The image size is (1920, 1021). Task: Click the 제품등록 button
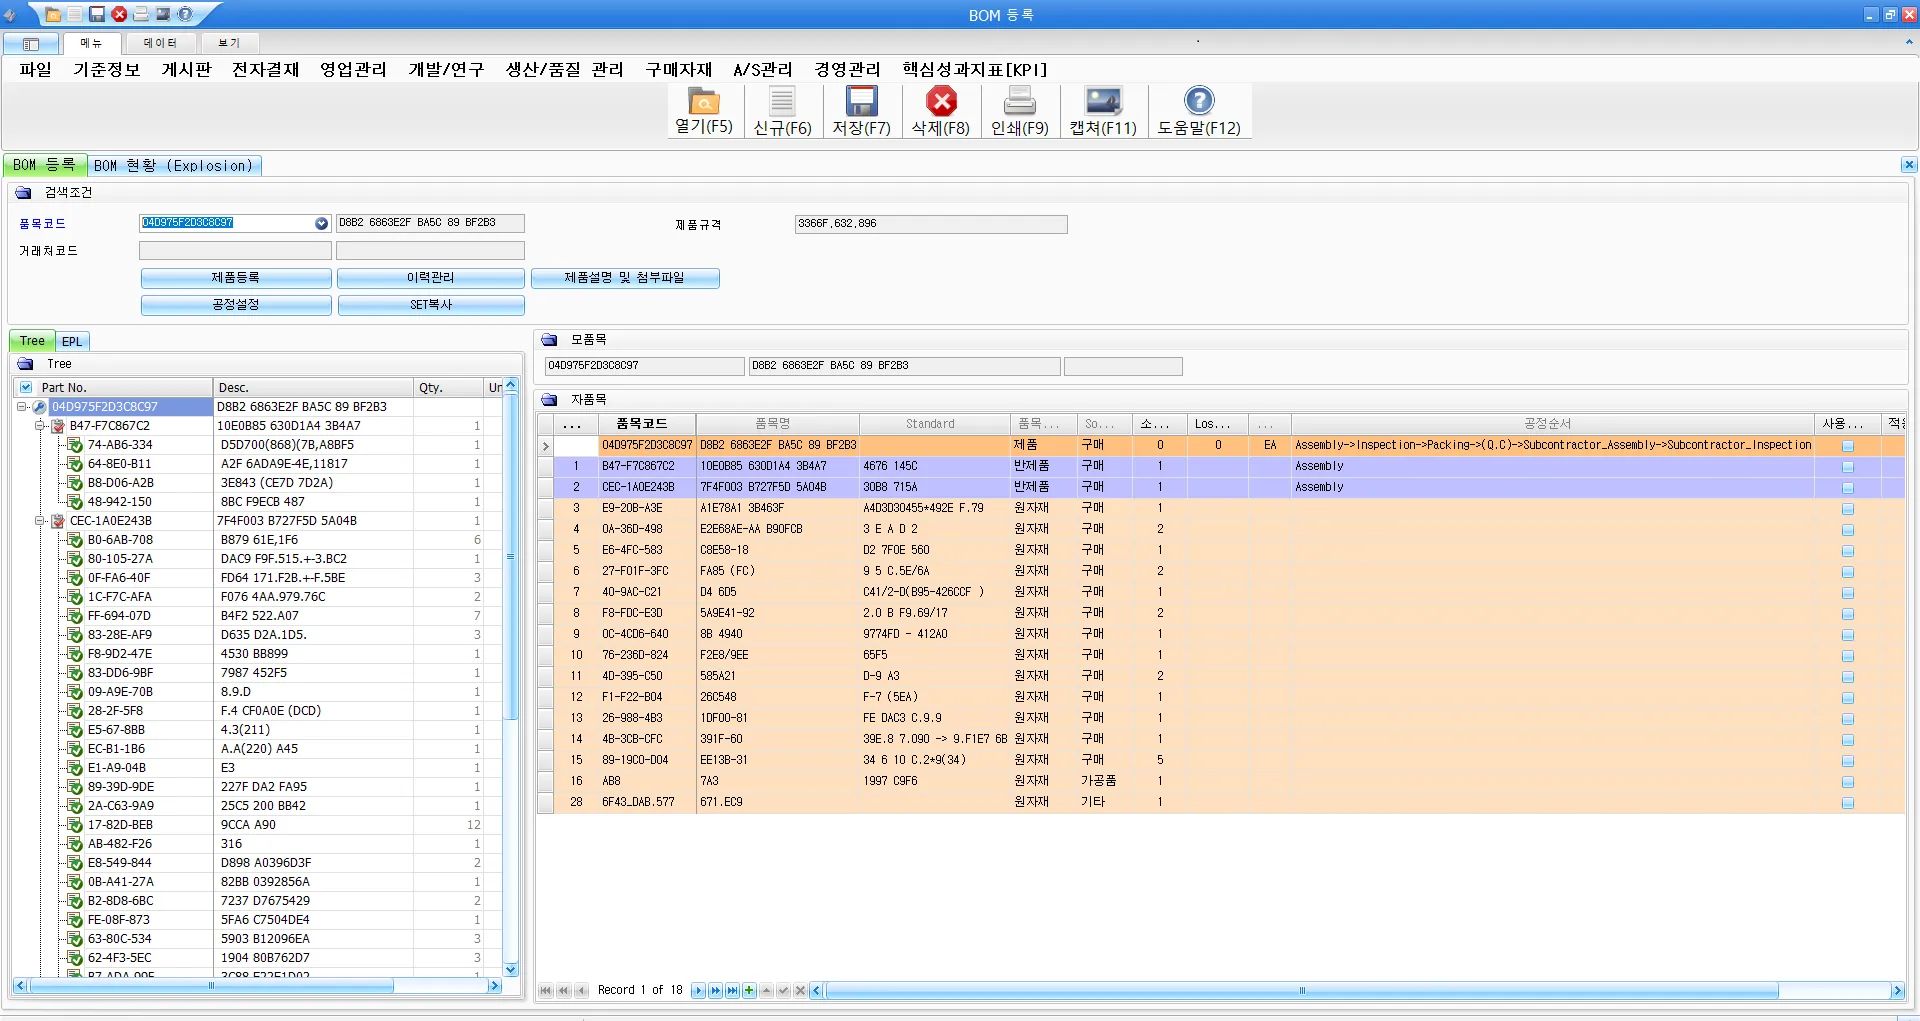pyautogui.click(x=235, y=278)
